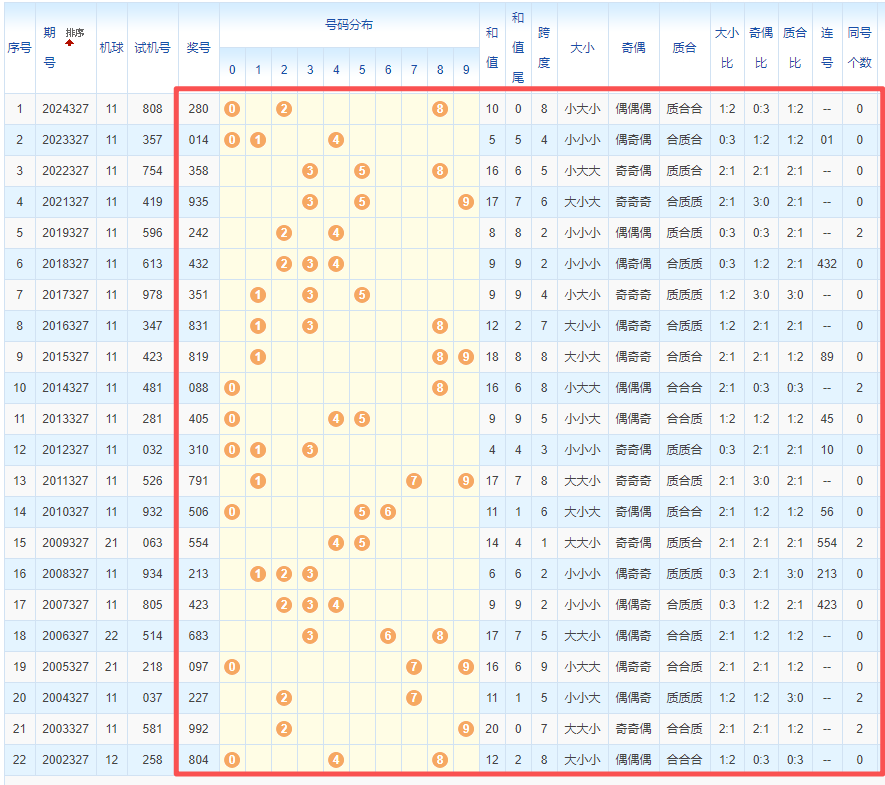The image size is (885, 785).
Task: Click the 和值 column header
Action: coord(492,47)
